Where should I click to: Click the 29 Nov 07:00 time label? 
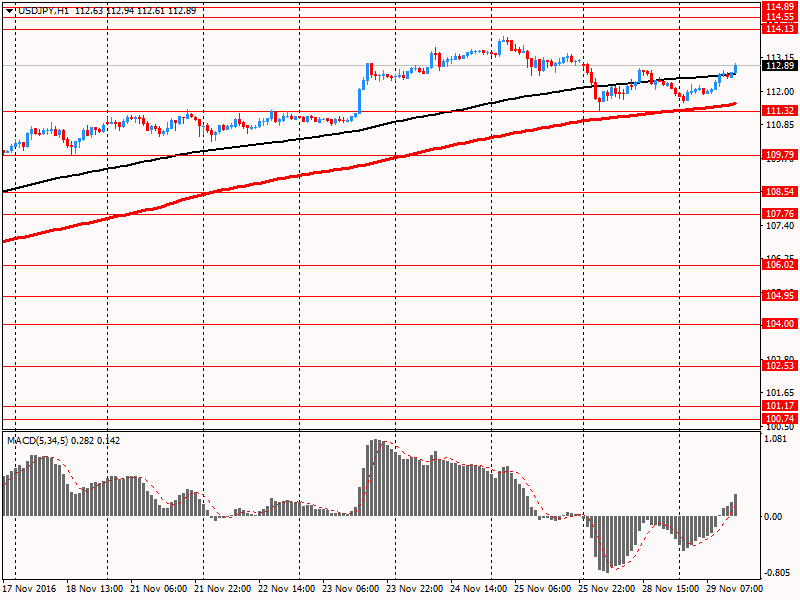[x=735, y=589]
